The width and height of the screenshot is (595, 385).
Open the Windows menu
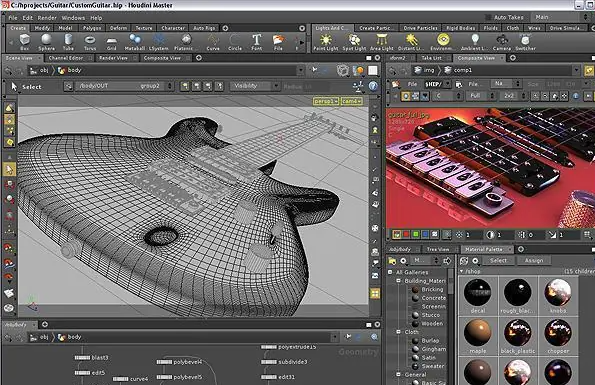(73, 18)
